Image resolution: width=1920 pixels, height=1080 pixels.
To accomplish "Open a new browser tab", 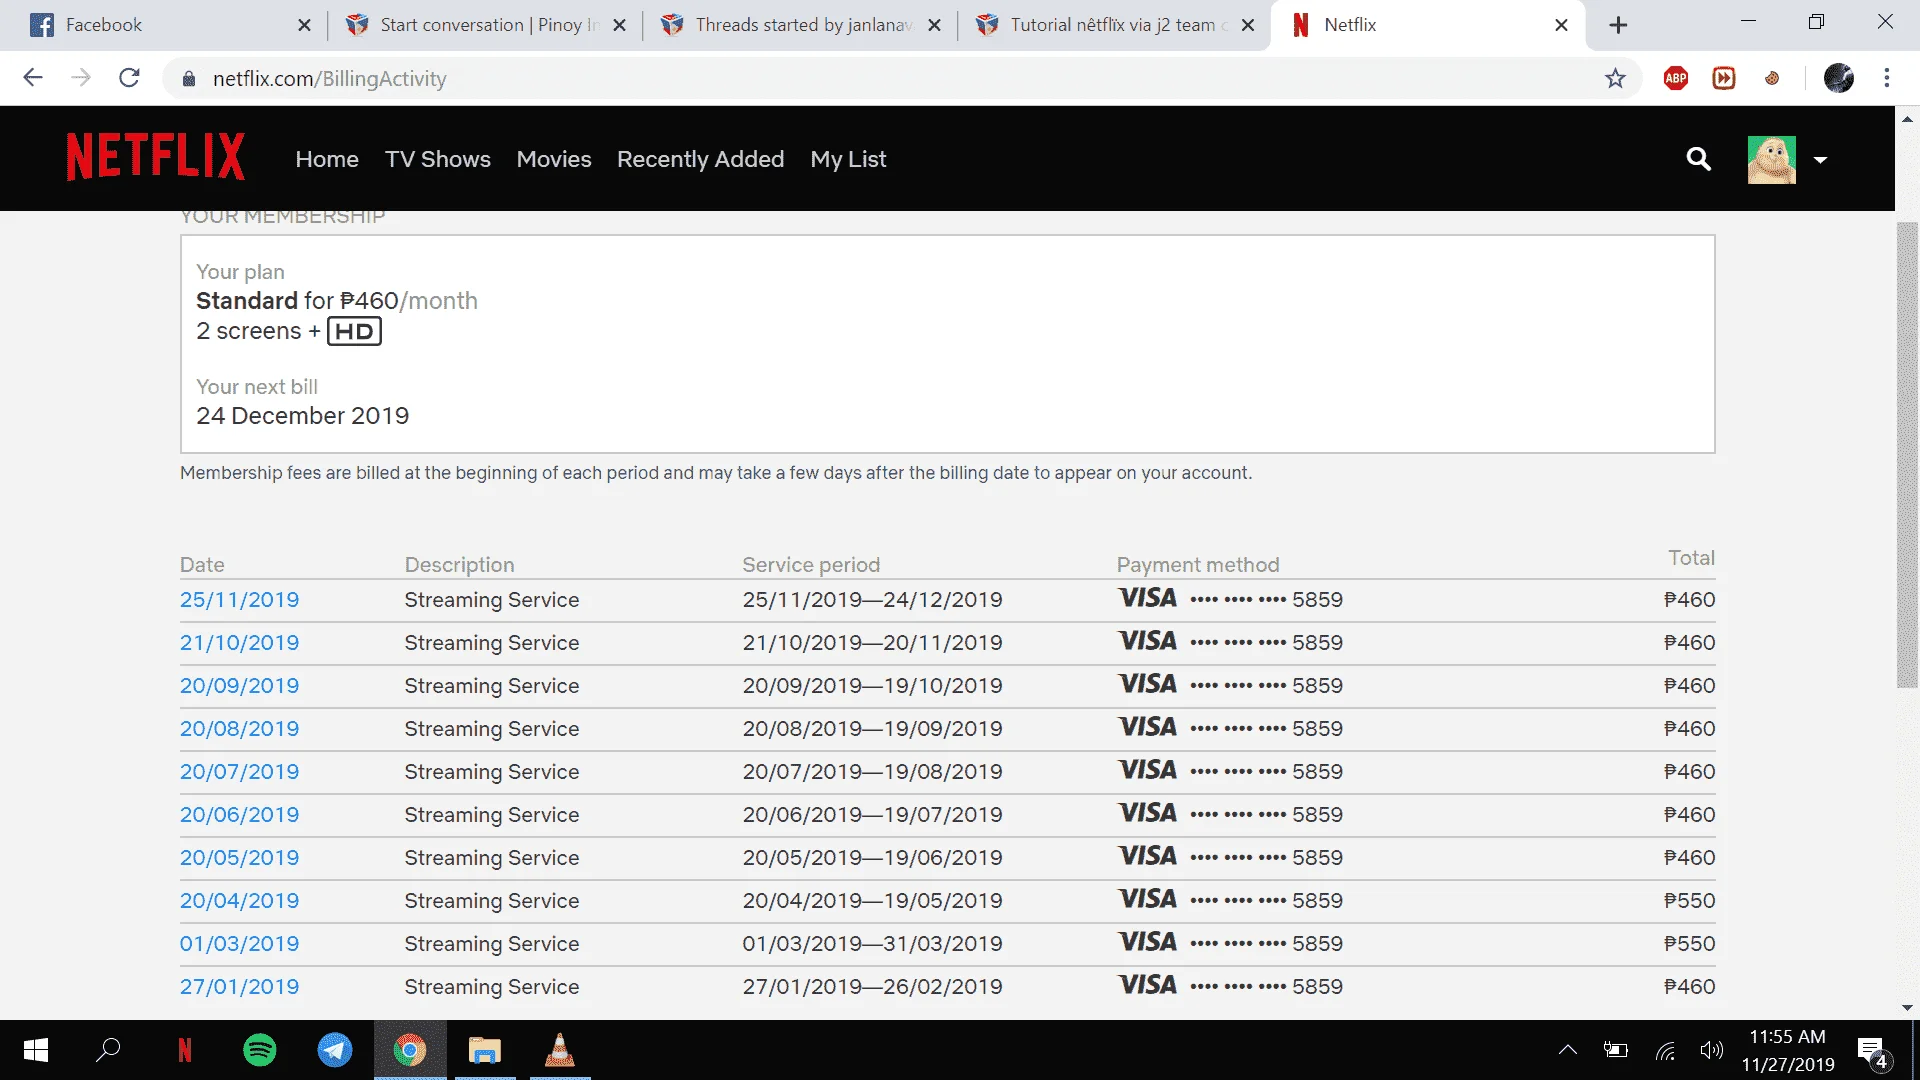I will tap(1618, 25).
